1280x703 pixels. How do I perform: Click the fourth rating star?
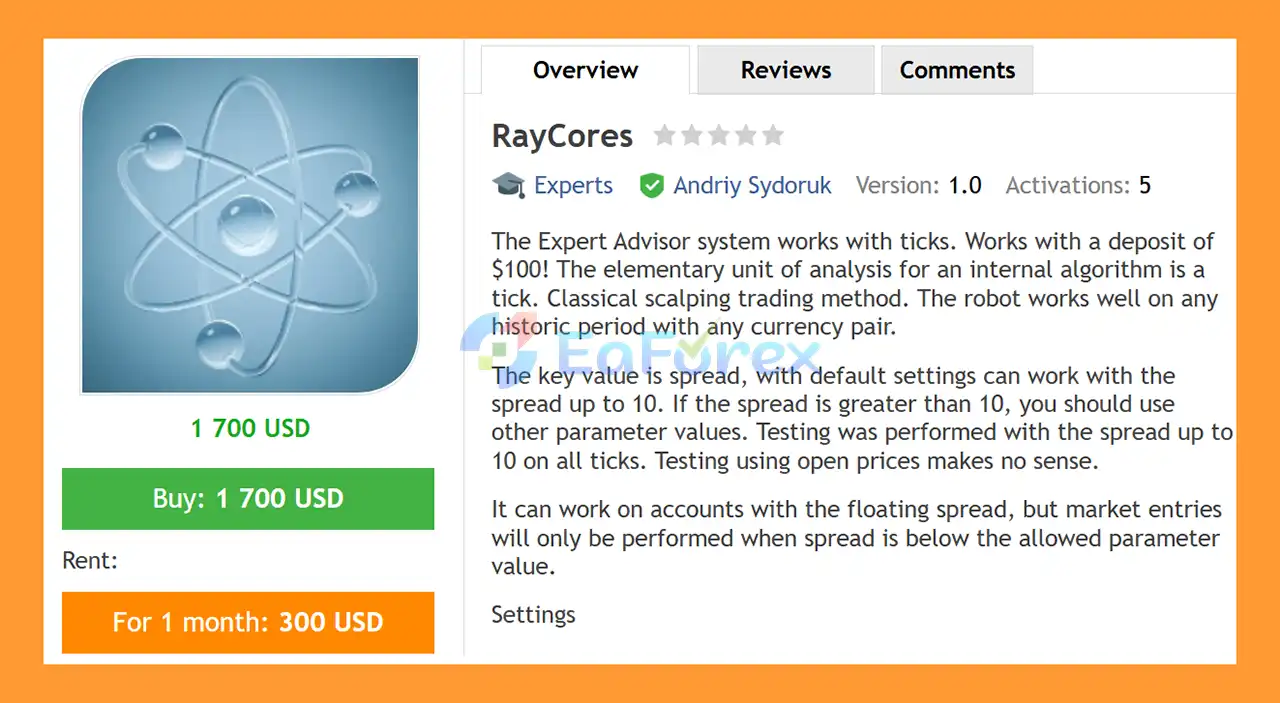point(746,135)
